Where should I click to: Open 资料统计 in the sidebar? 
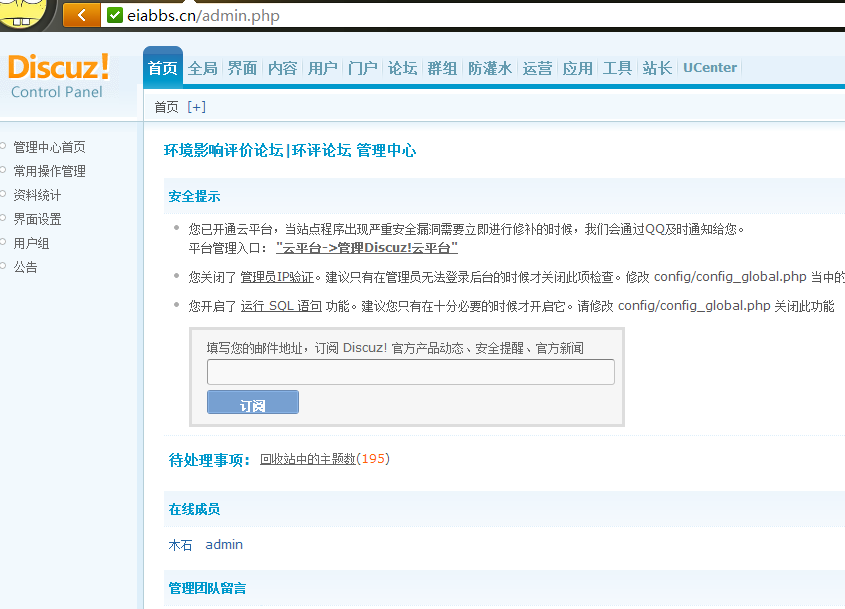[37, 195]
